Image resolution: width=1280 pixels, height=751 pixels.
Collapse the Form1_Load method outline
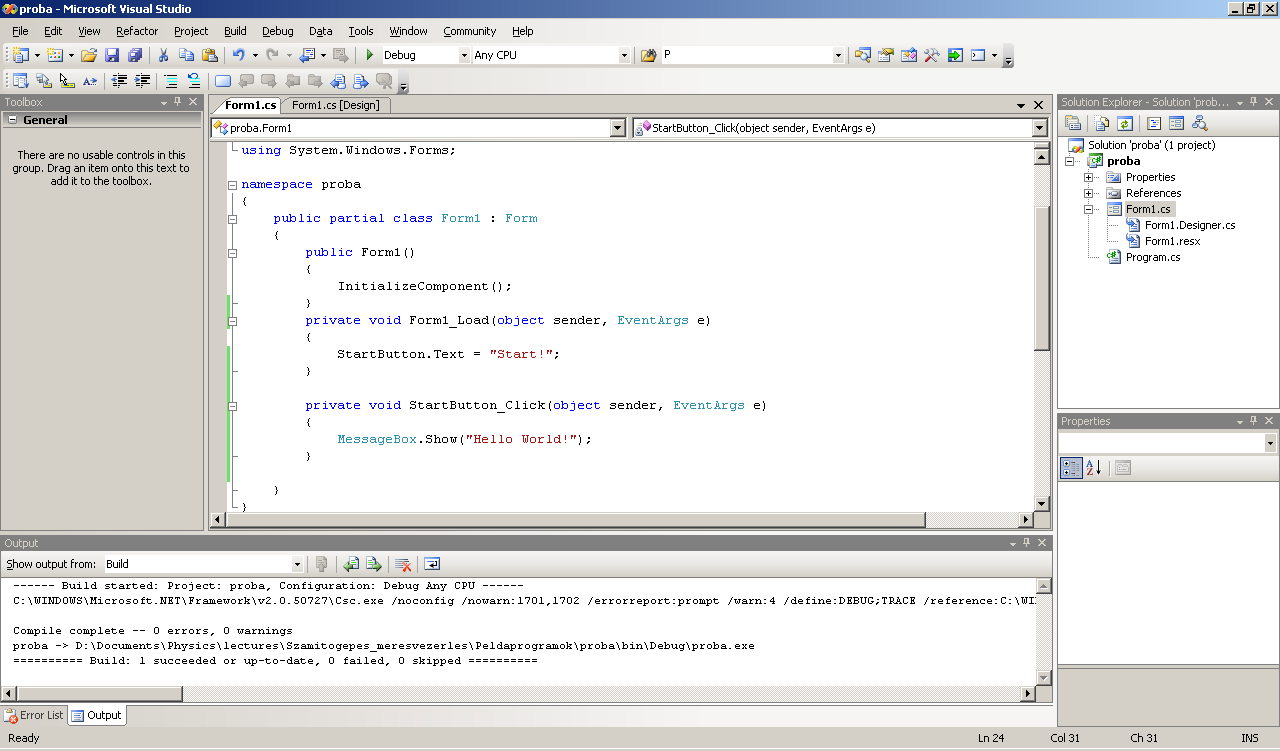click(232, 321)
